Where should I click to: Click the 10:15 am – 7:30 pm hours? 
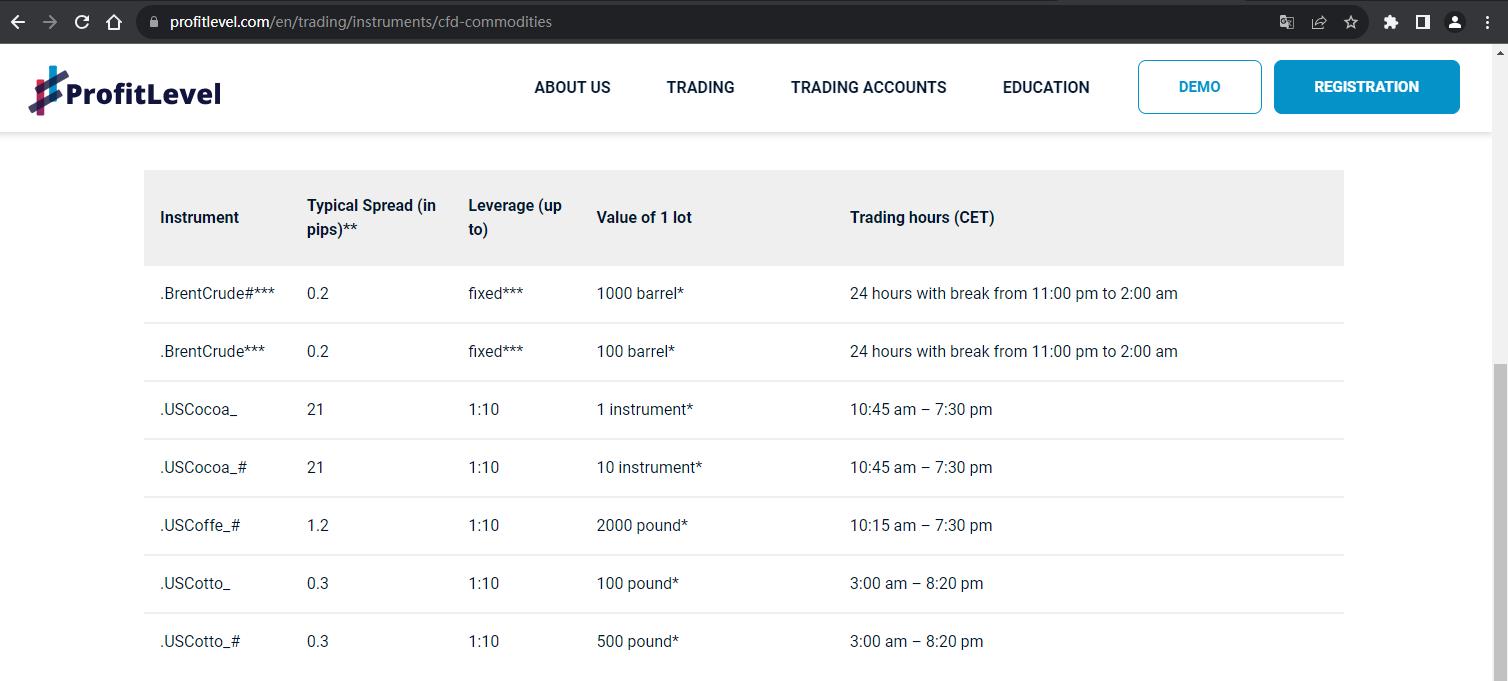921,525
